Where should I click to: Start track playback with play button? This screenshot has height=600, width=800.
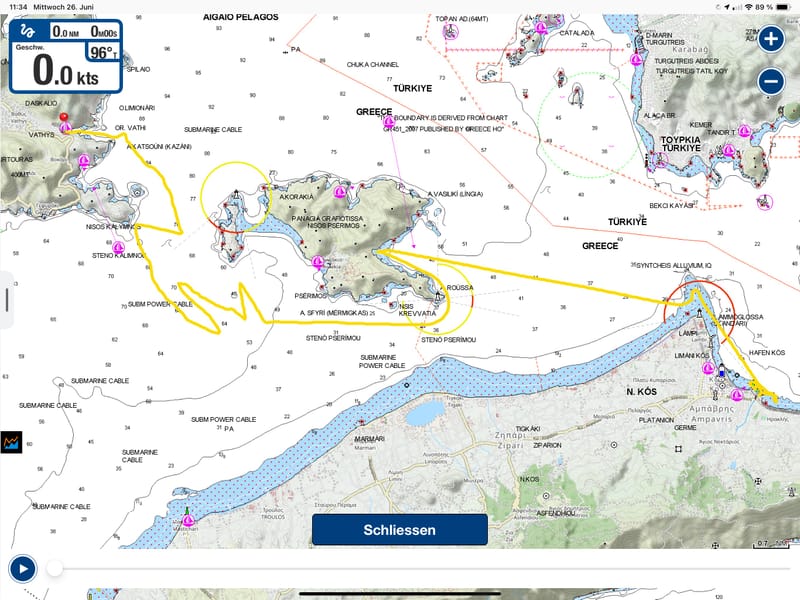coord(22,569)
